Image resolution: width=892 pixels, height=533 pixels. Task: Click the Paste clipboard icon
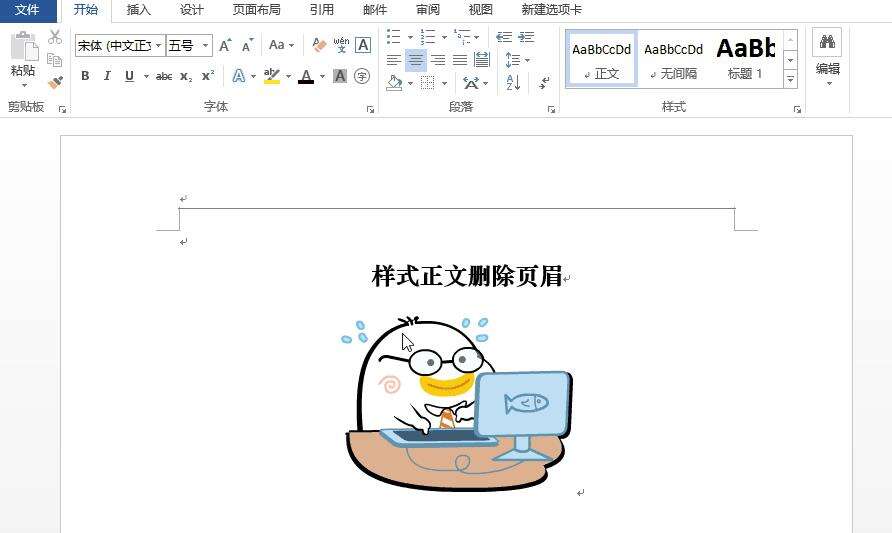coord(23,46)
